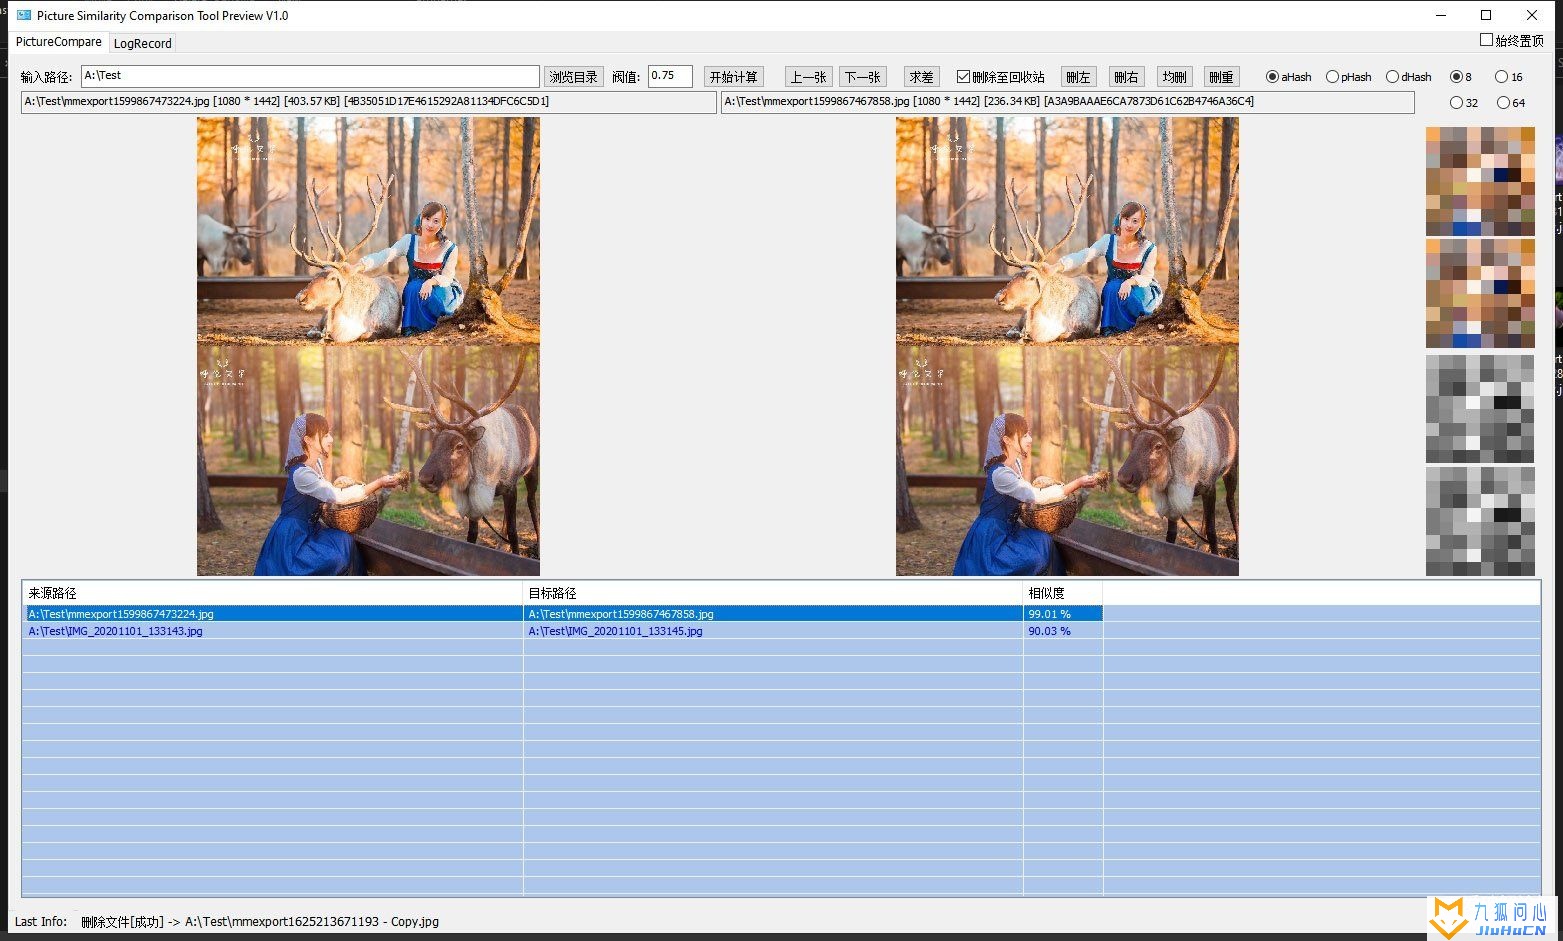Close the Picture Similarity Comparison window
The height and width of the screenshot is (941, 1563).
tap(1532, 15)
